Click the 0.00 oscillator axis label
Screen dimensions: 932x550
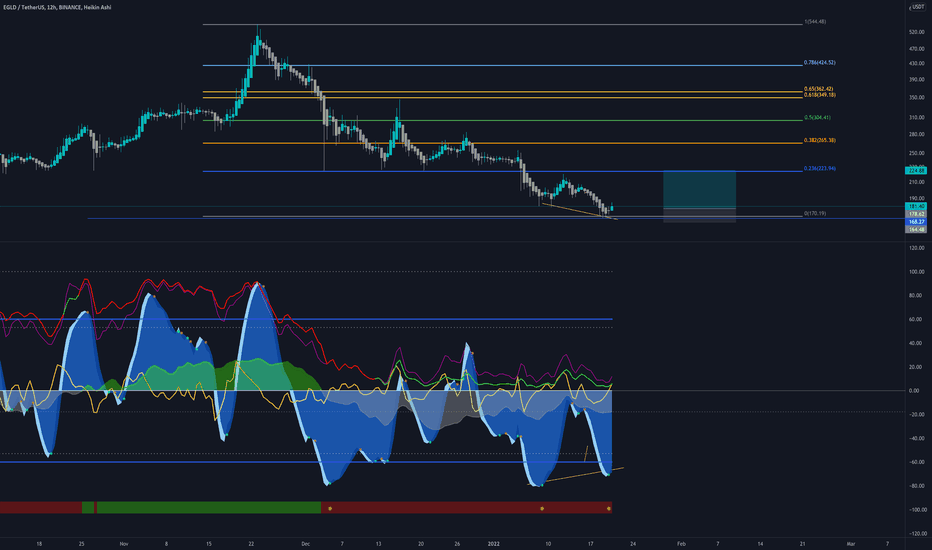[915, 391]
